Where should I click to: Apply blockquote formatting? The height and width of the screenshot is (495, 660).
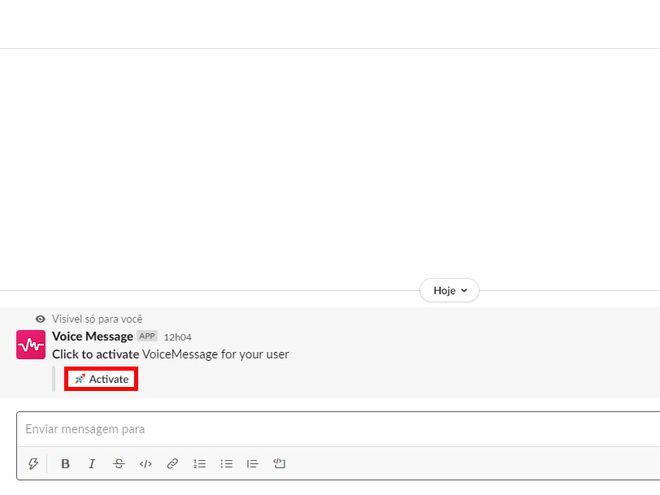point(253,464)
